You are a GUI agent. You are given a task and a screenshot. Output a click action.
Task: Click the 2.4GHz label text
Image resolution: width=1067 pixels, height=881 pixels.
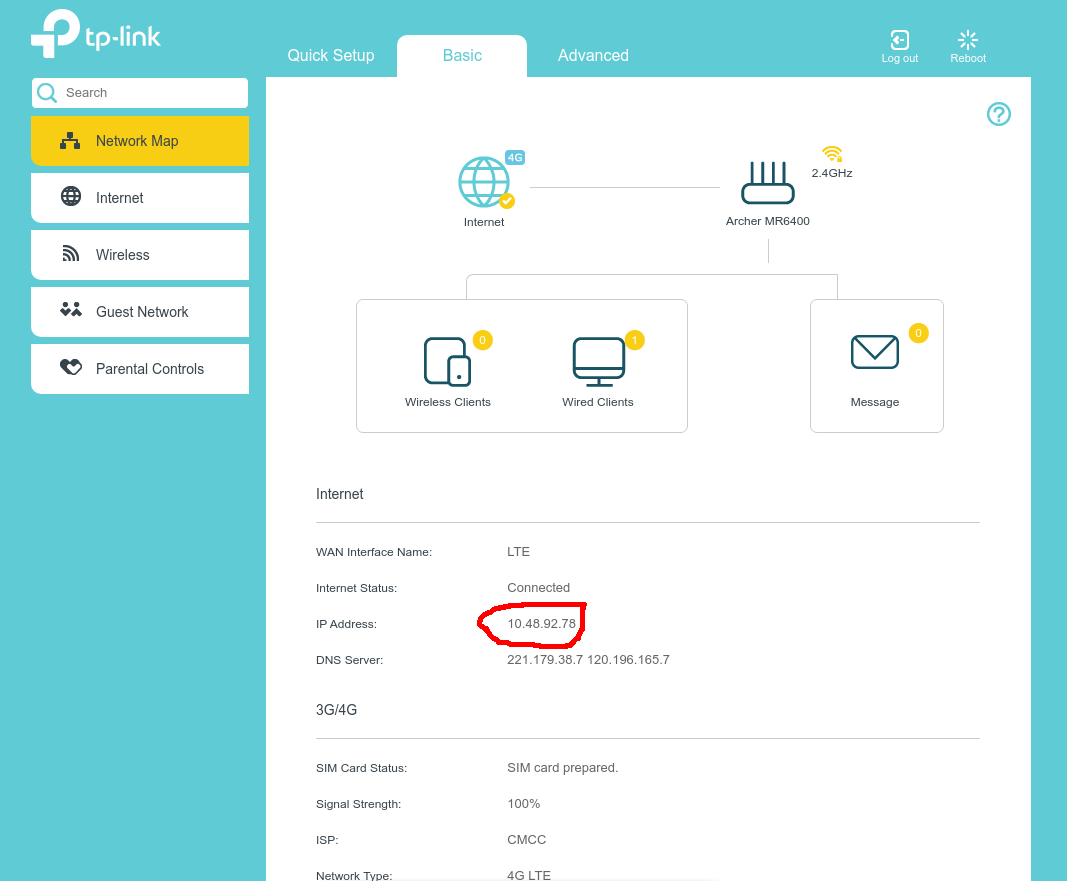pos(832,173)
